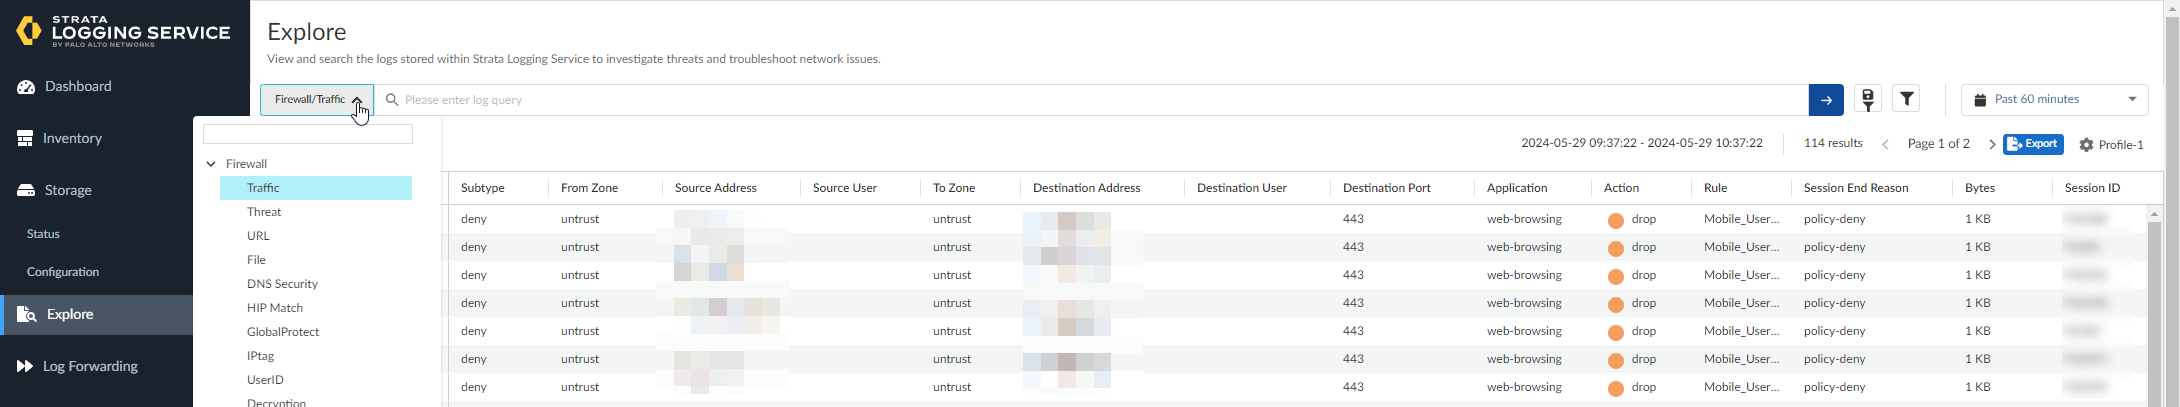This screenshot has width=2180, height=407.
Task: Open the Storage Status page
Action: 43,234
